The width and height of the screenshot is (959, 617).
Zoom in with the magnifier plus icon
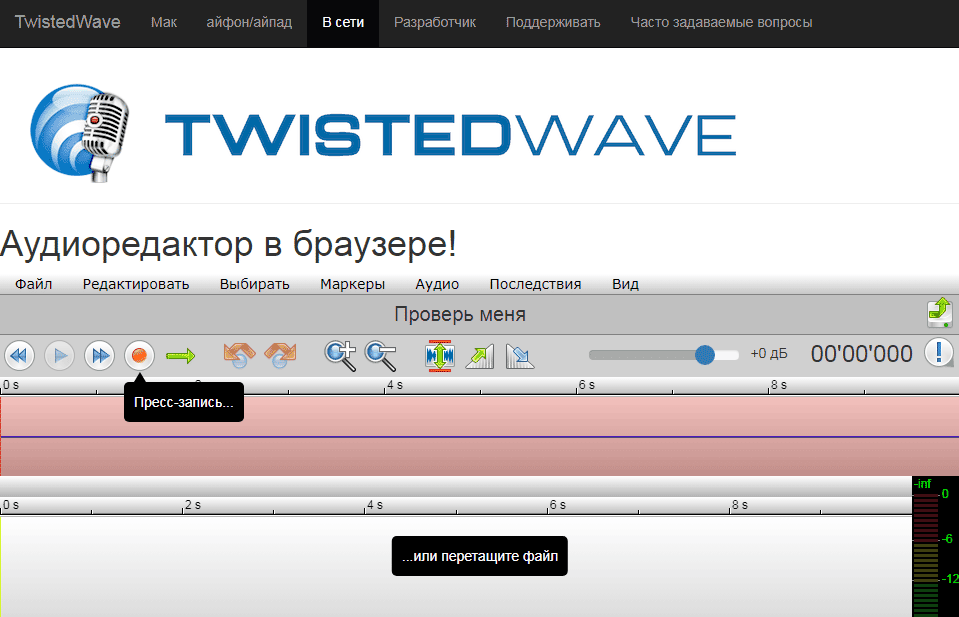340,355
